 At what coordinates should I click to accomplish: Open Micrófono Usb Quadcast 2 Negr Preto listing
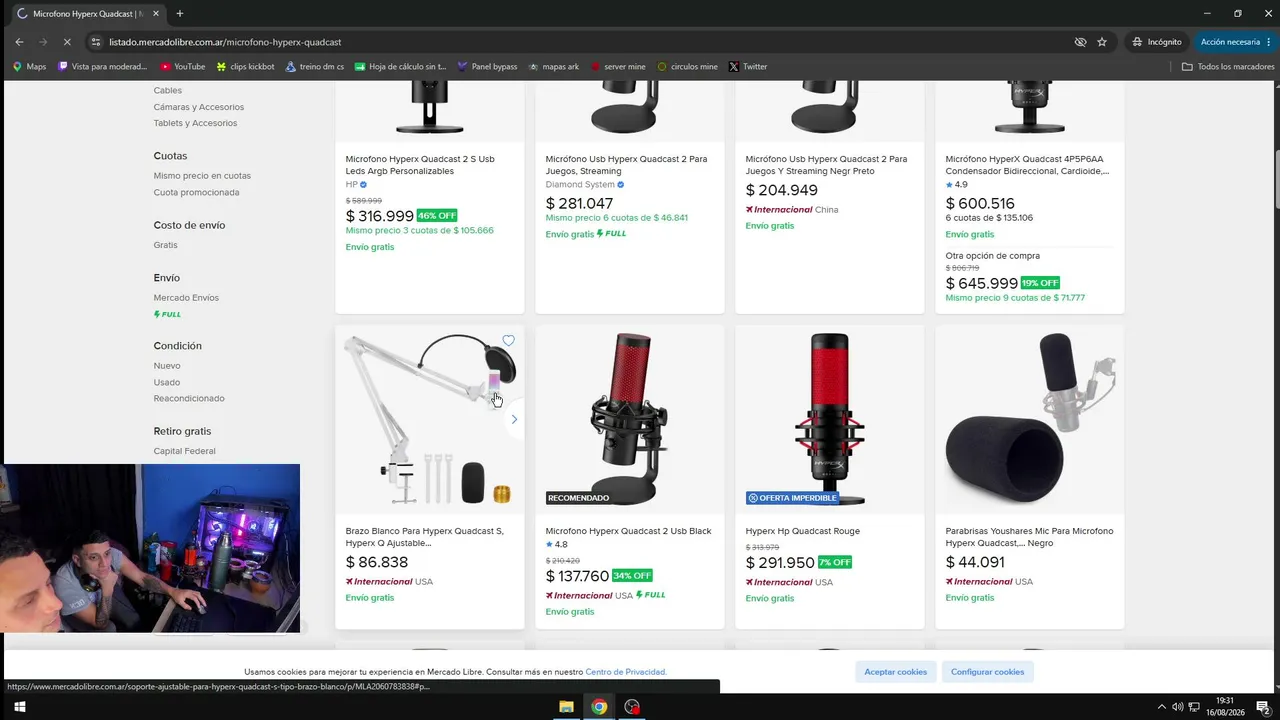click(x=827, y=165)
